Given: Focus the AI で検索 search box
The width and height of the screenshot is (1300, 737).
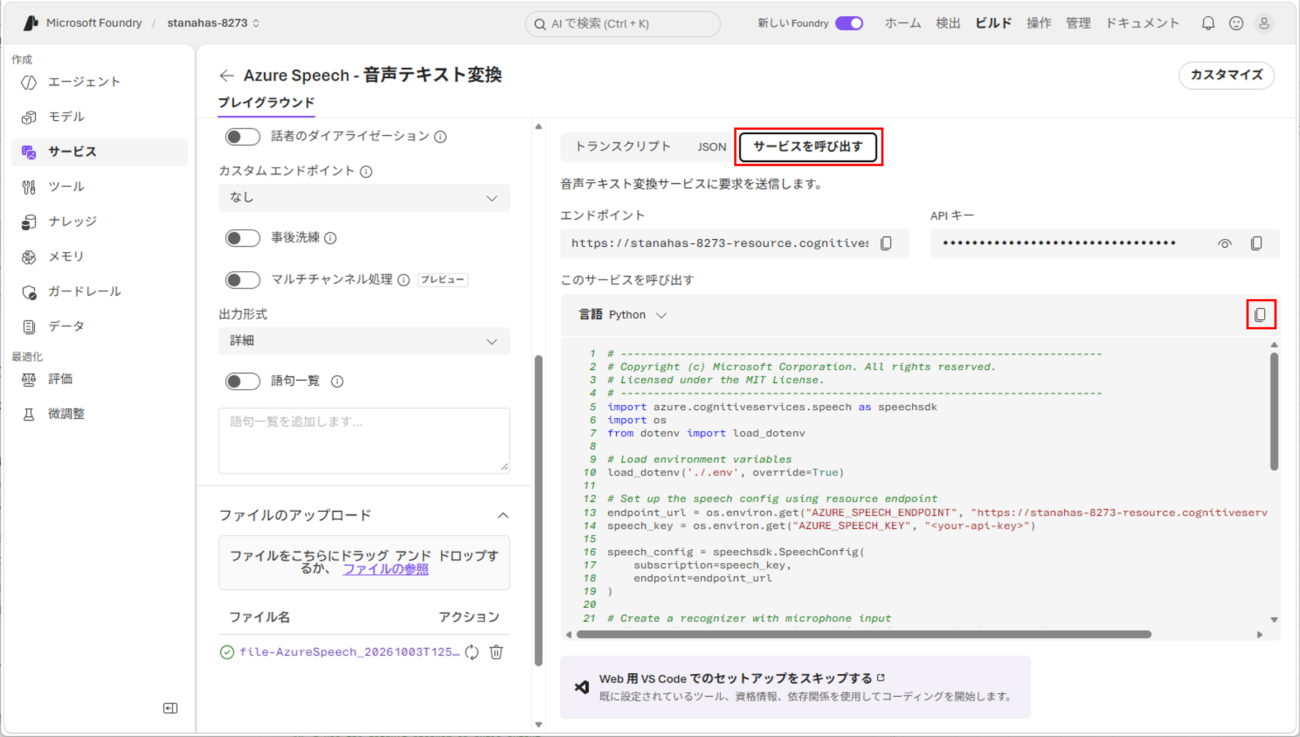Looking at the screenshot, I should pyautogui.click(x=622, y=23).
